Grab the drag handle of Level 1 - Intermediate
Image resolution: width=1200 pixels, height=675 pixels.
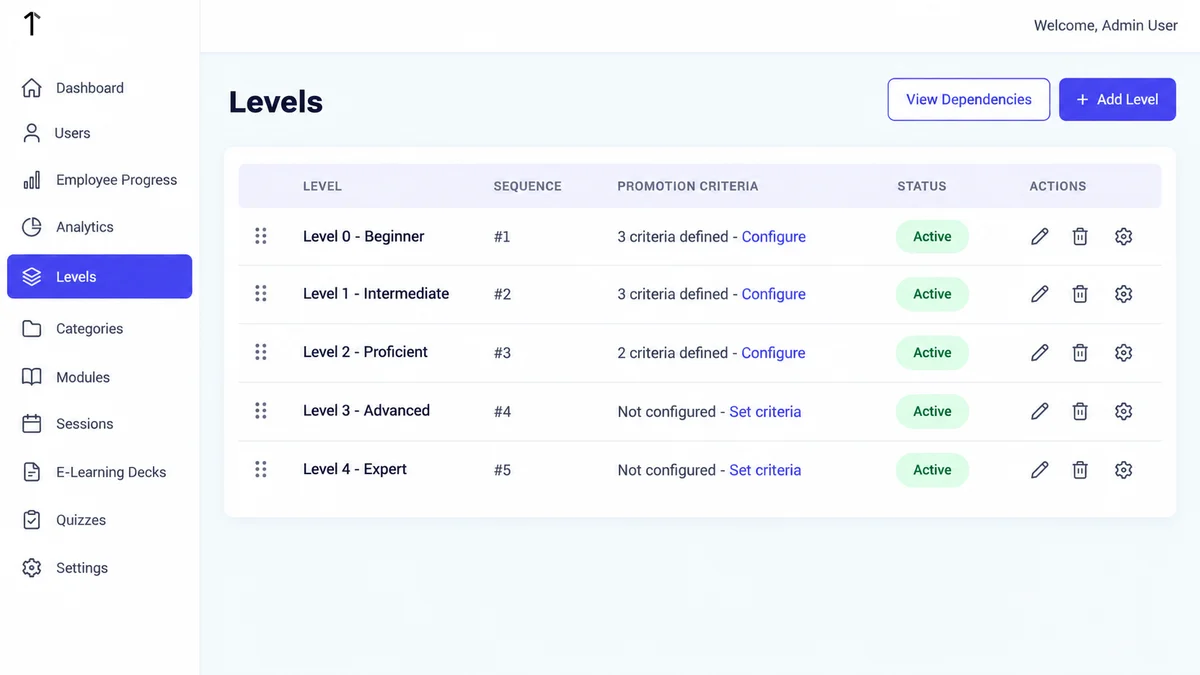[x=260, y=293]
